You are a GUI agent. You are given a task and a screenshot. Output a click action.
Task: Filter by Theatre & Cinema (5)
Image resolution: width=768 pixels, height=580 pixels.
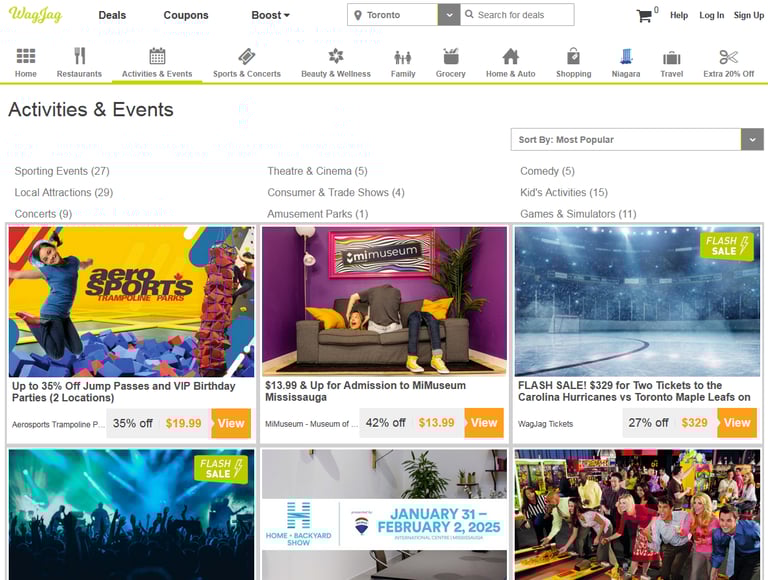coord(317,171)
